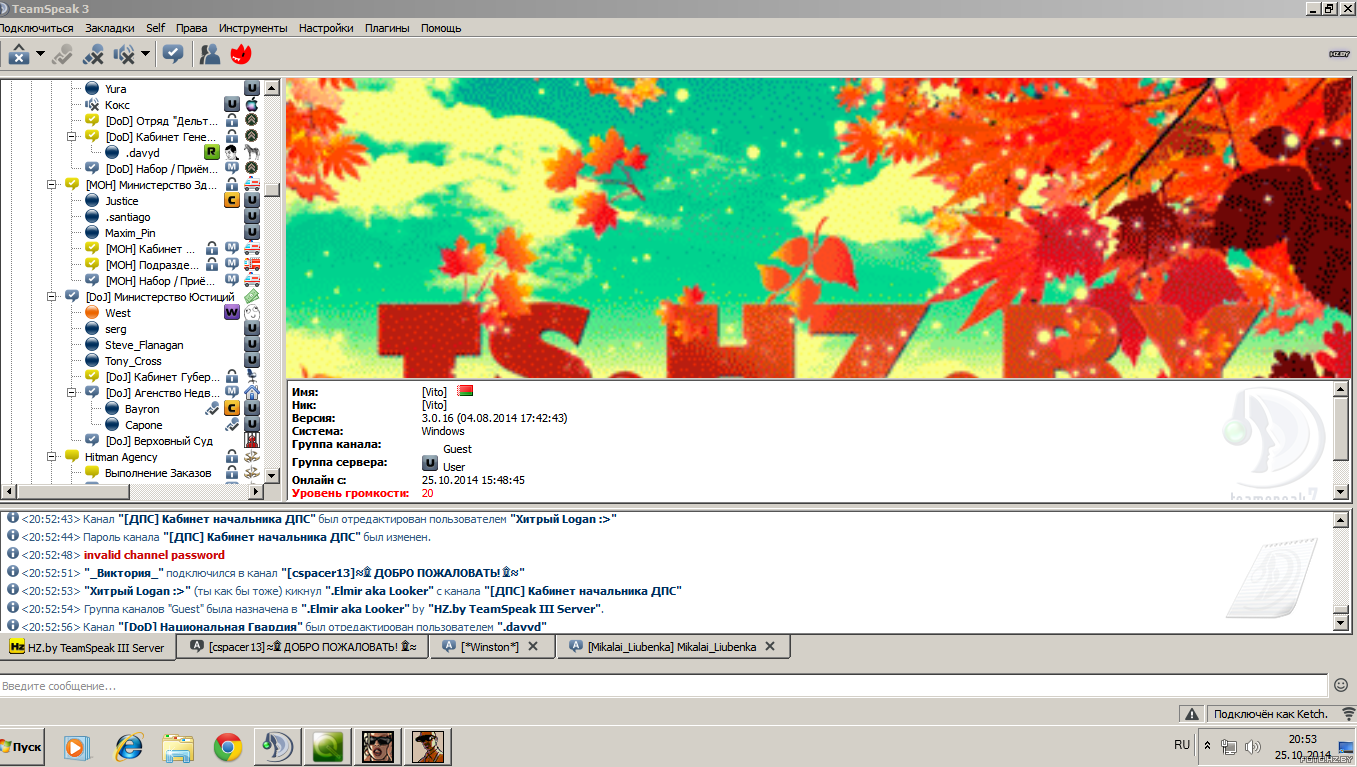Screen dimensions: 1357x767
Task: Click the message input field Введите сообщение
Action: pos(664,686)
